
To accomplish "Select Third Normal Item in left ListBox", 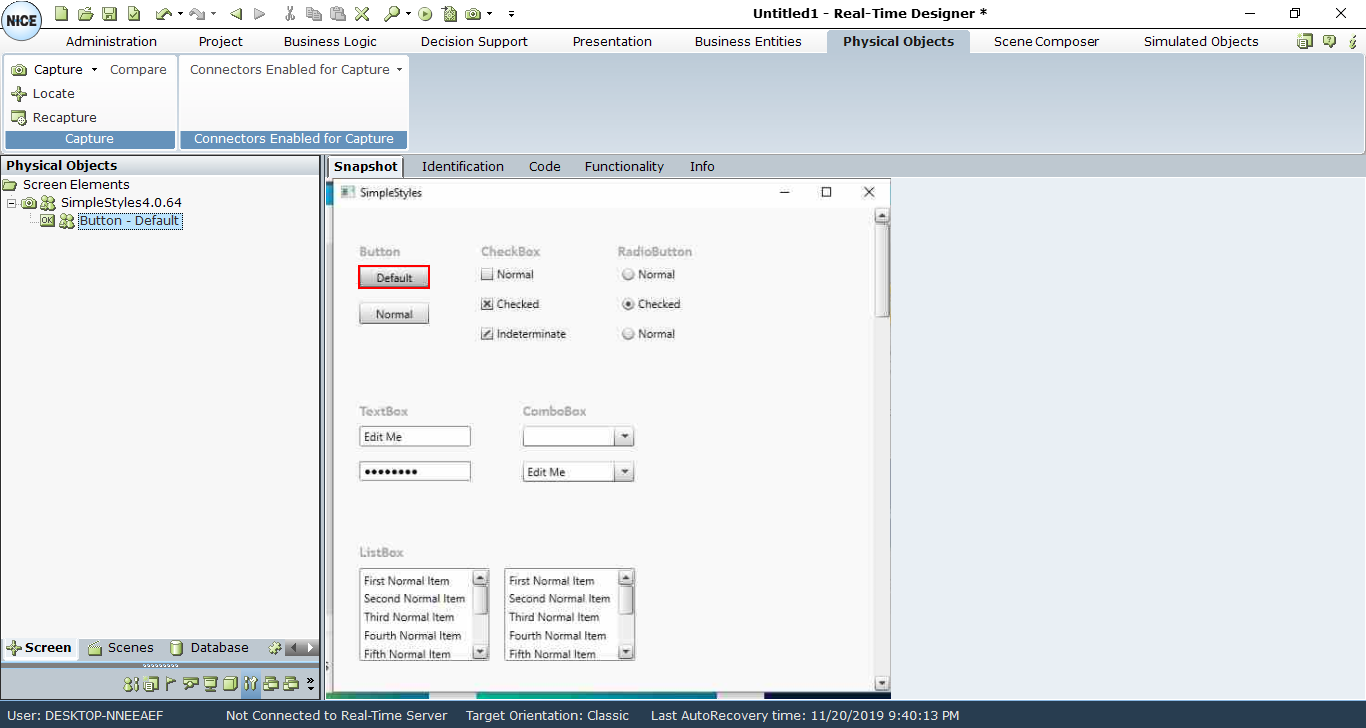I will (x=409, y=617).
